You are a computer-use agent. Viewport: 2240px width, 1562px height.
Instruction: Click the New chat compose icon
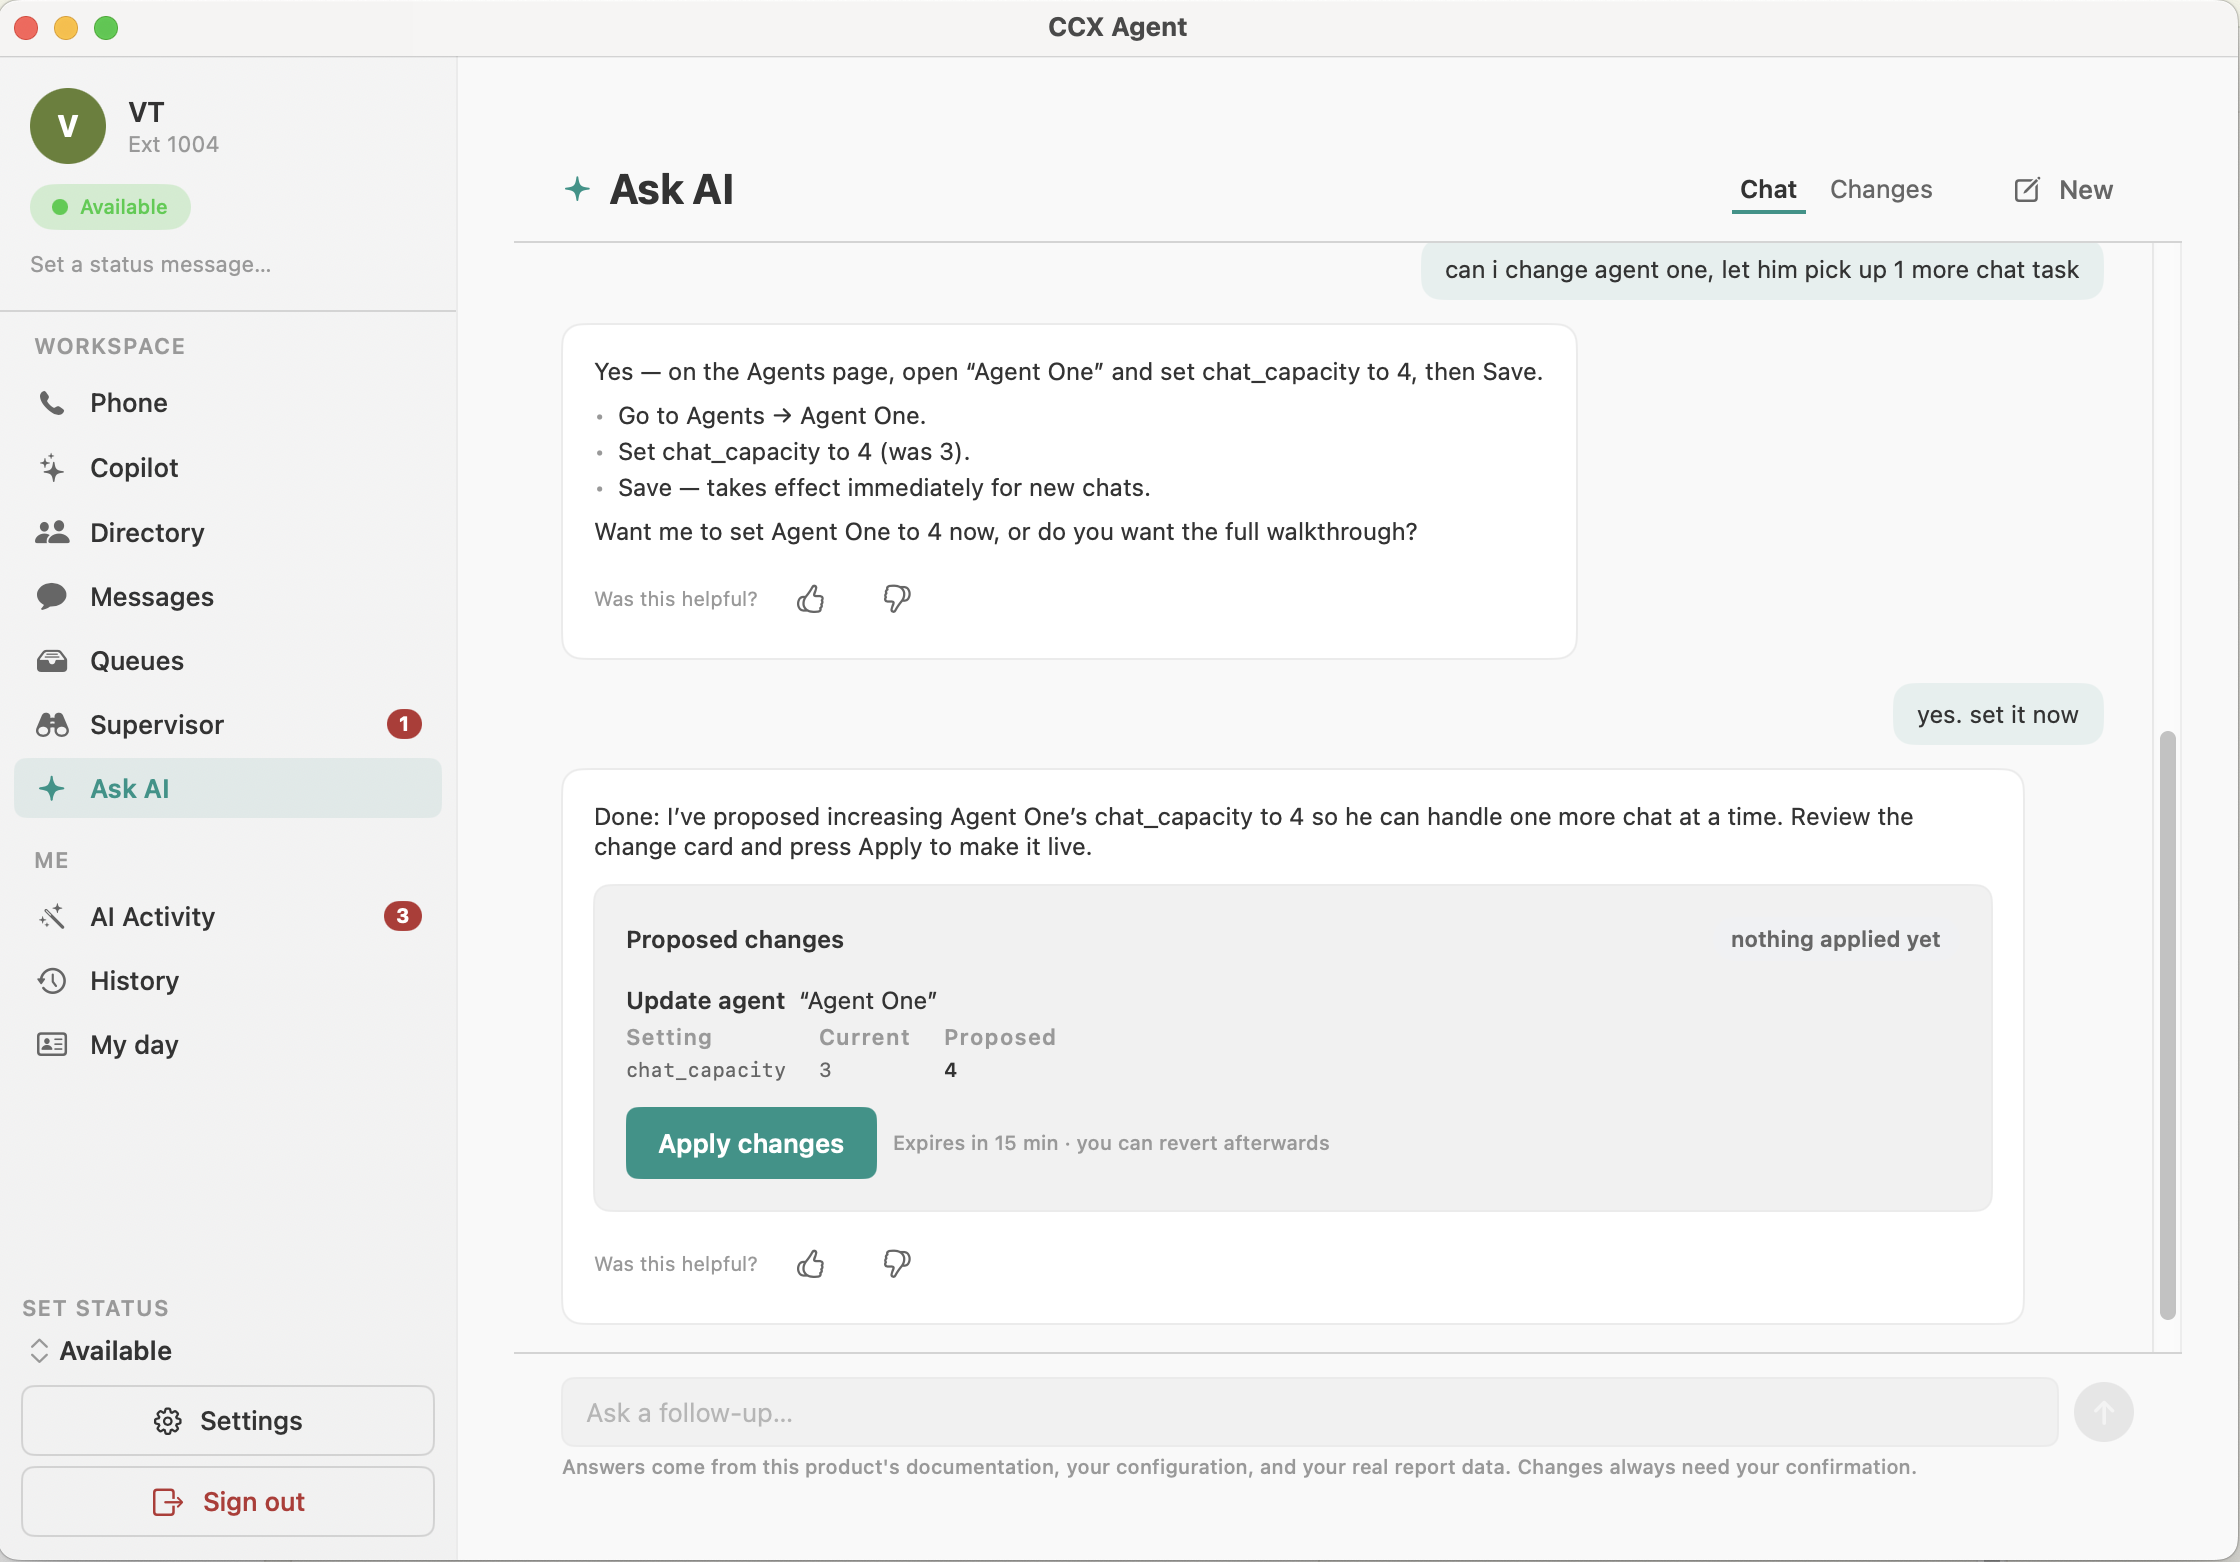2027,190
